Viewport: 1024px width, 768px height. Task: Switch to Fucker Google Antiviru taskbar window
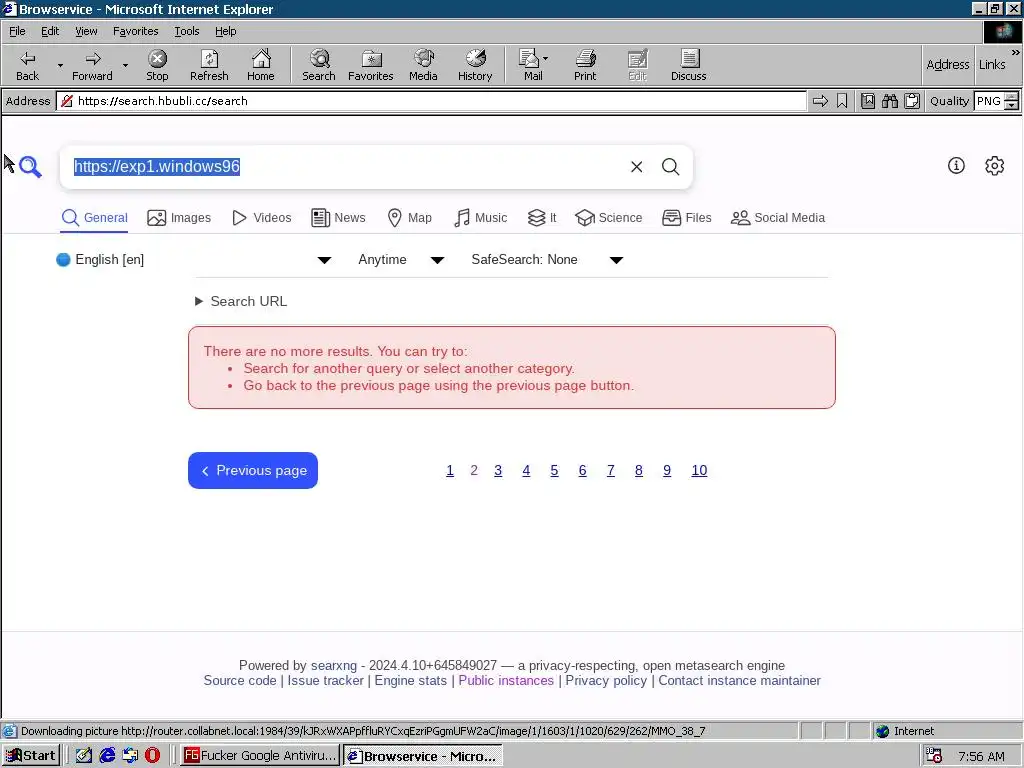pyautogui.click(x=260, y=756)
